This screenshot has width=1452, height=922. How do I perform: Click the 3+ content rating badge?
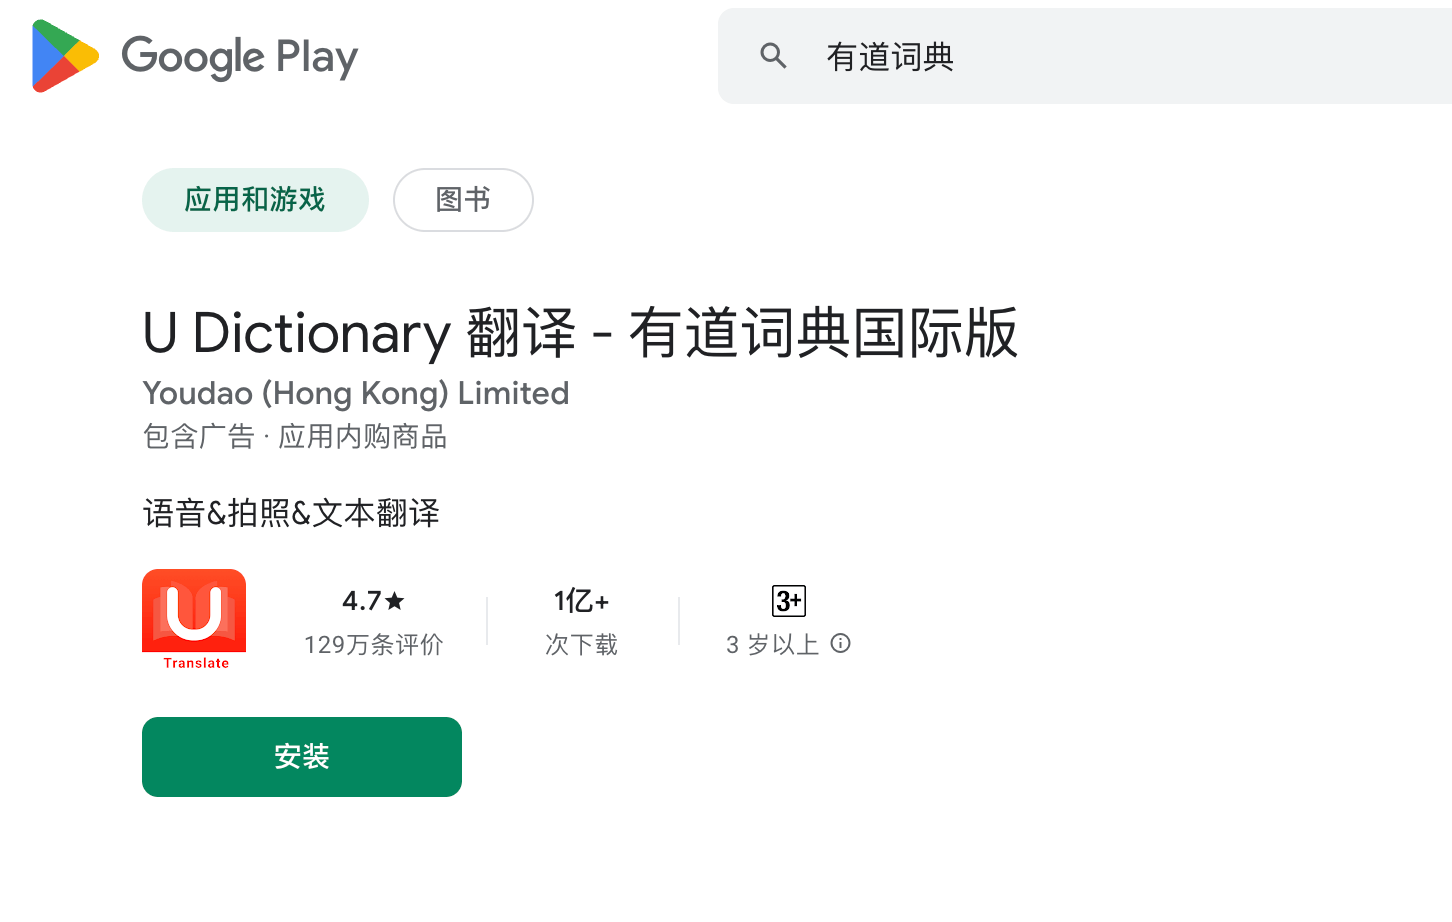pyautogui.click(x=788, y=601)
